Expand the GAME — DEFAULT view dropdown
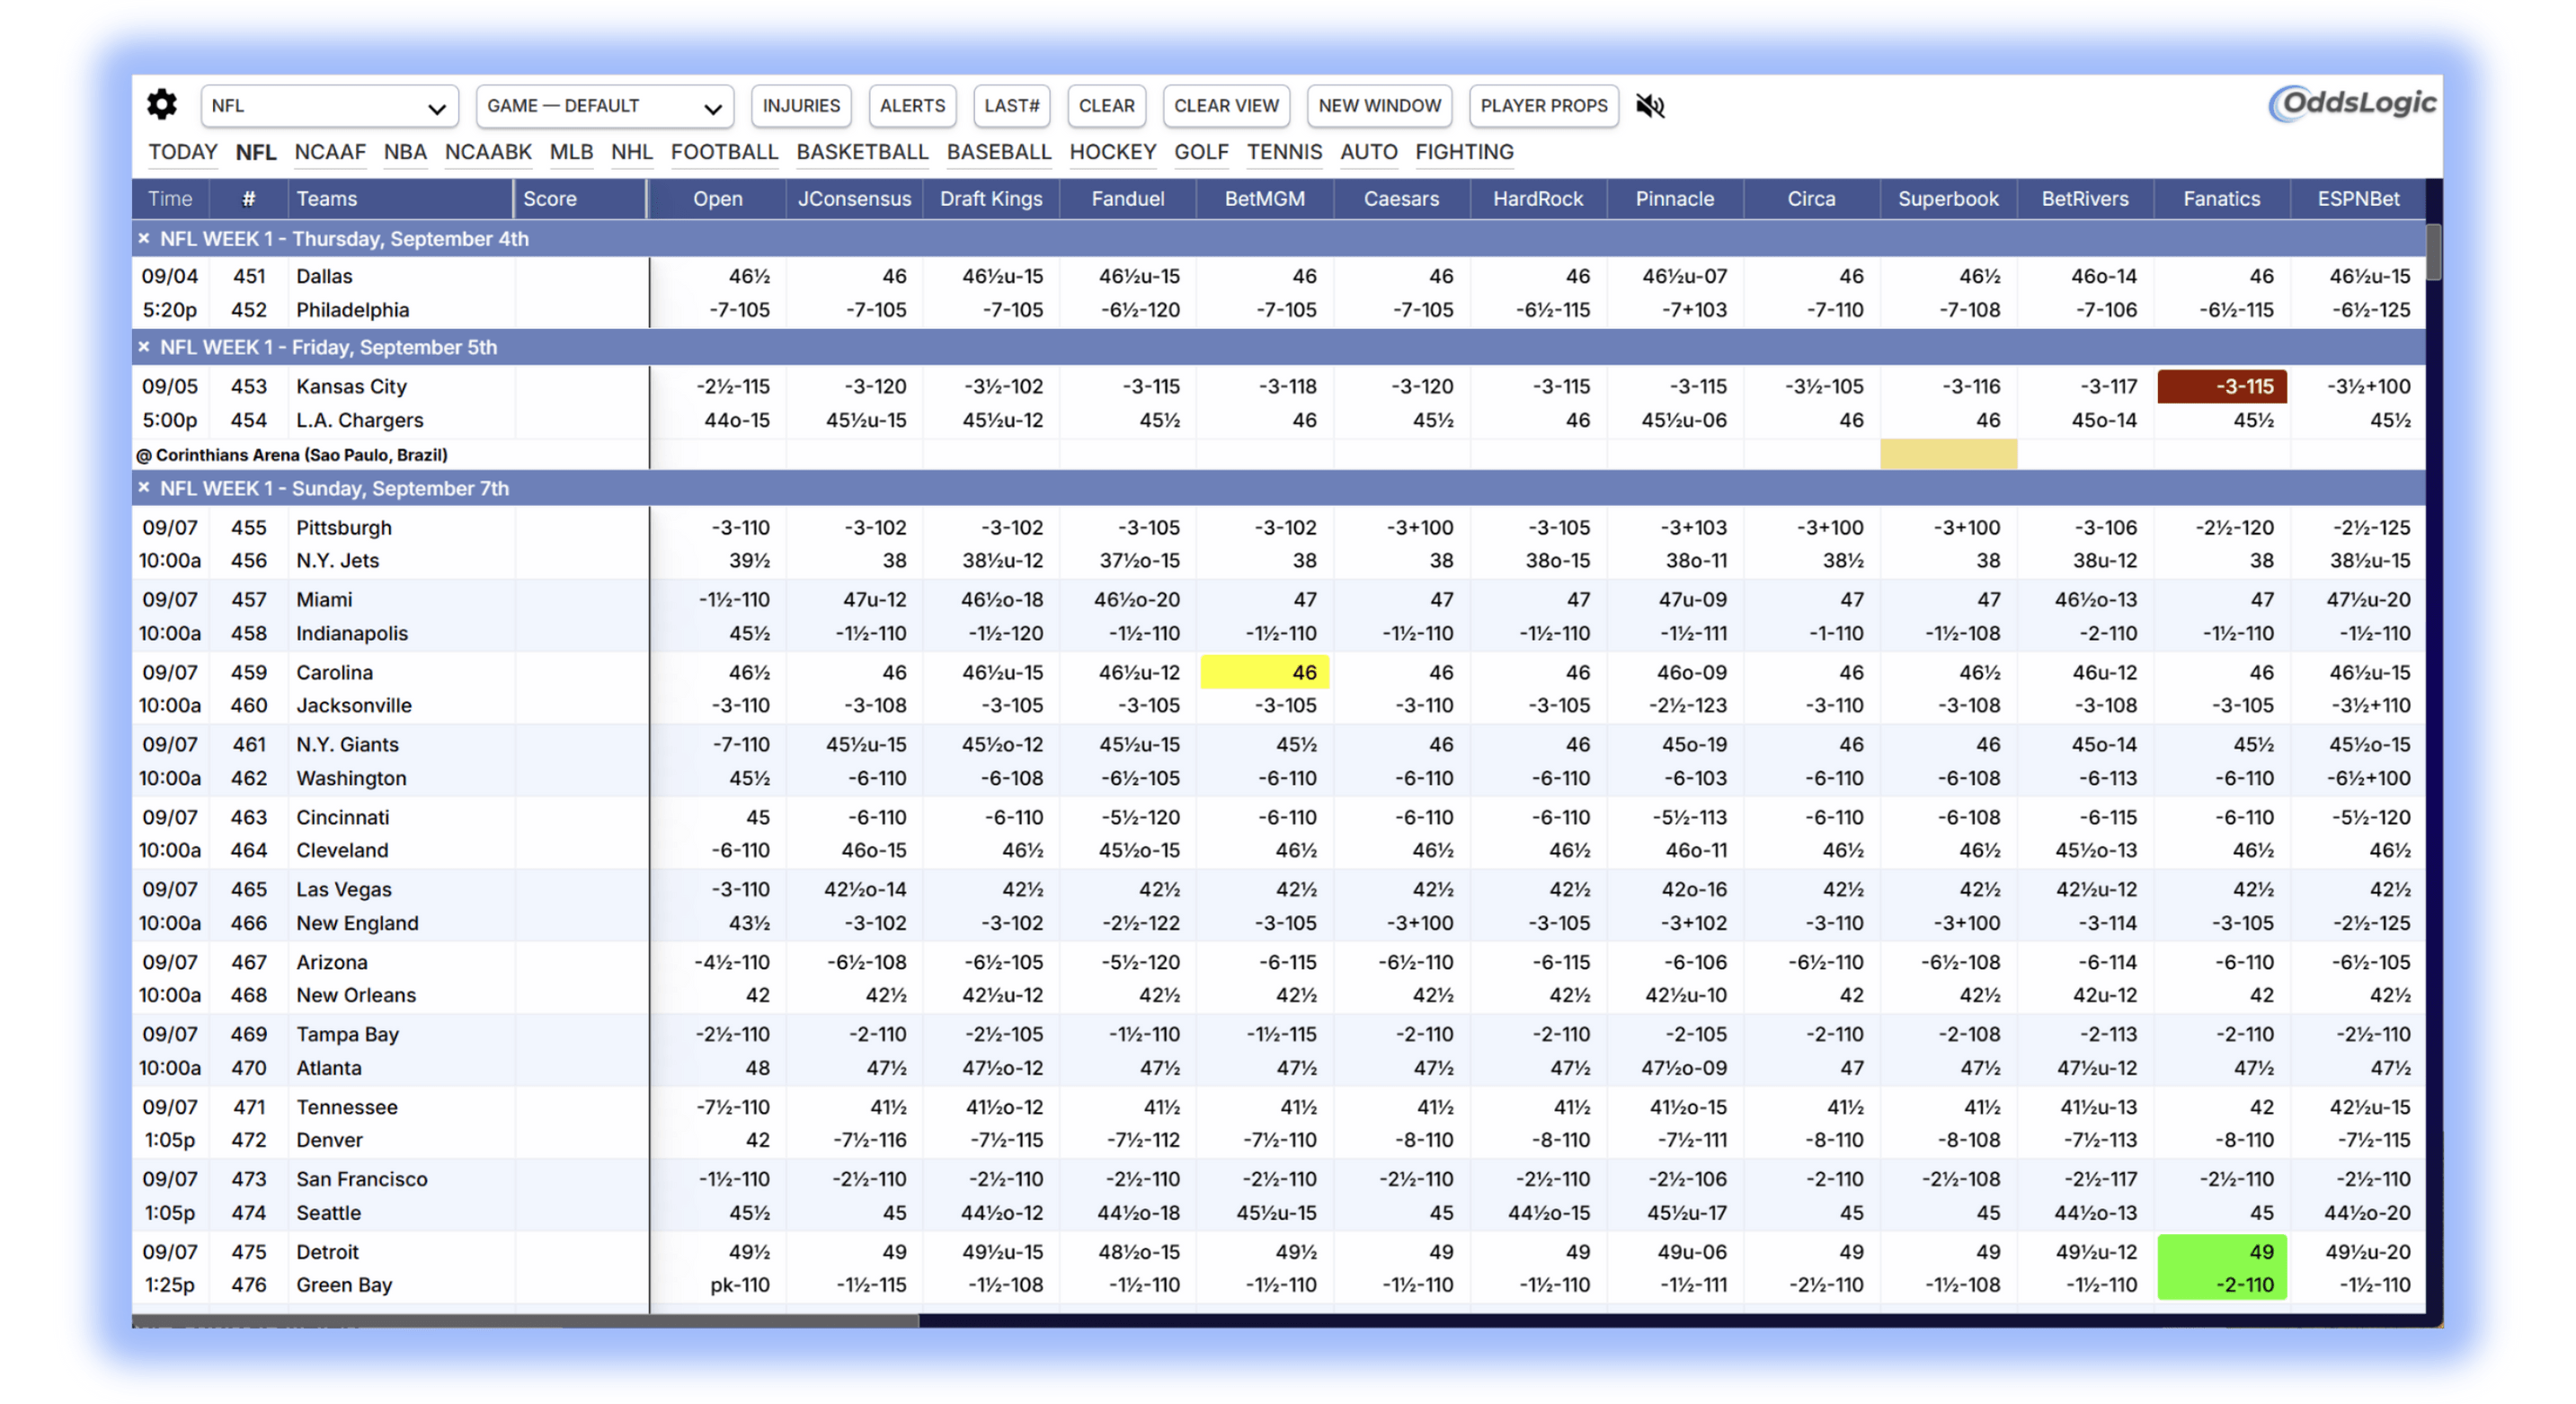 pyautogui.click(x=604, y=106)
